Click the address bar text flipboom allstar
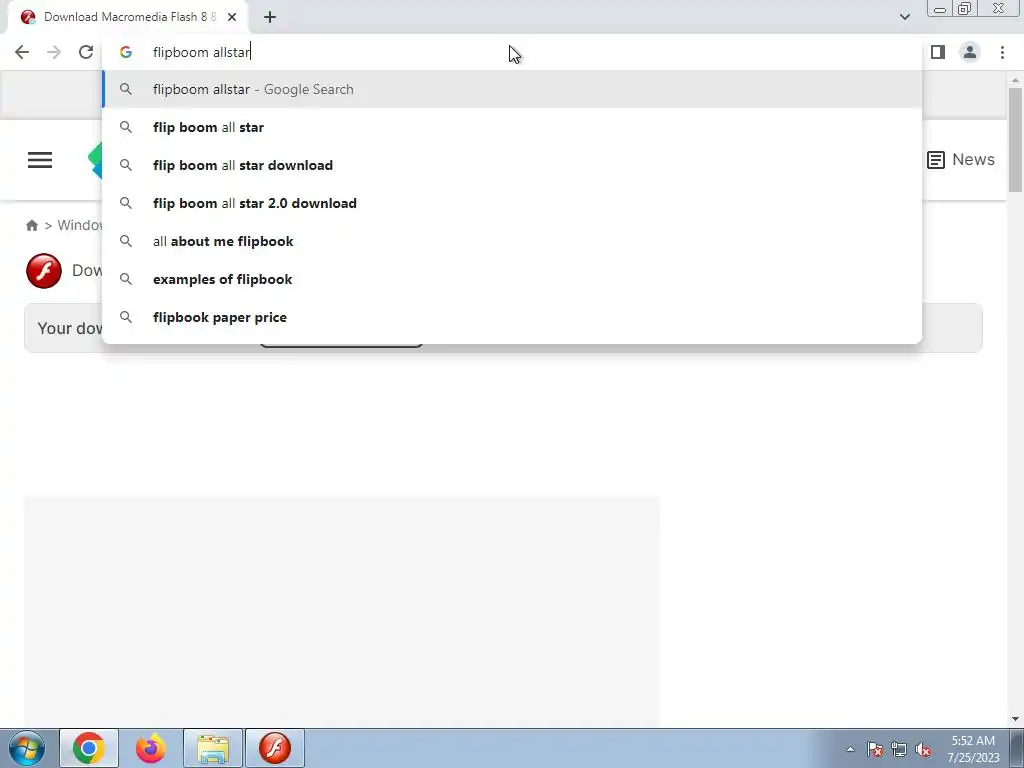 pos(201,52)
